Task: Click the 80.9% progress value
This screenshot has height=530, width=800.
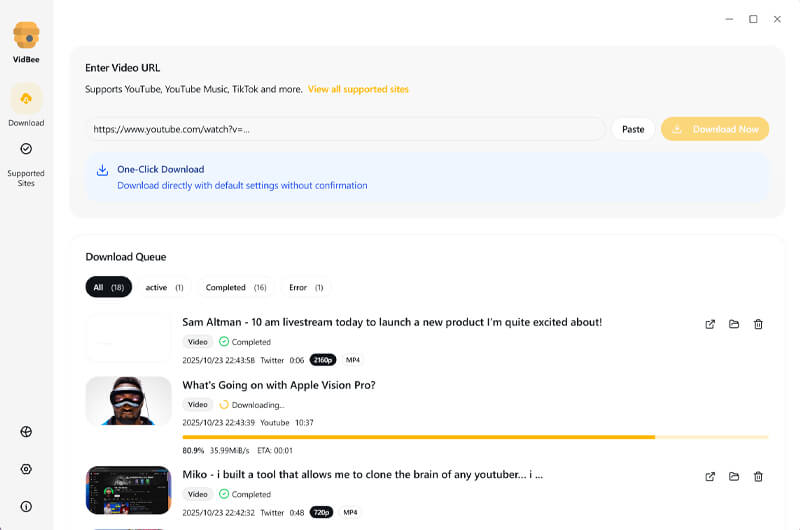Action: pyautogui.click(x=193, y=450)
